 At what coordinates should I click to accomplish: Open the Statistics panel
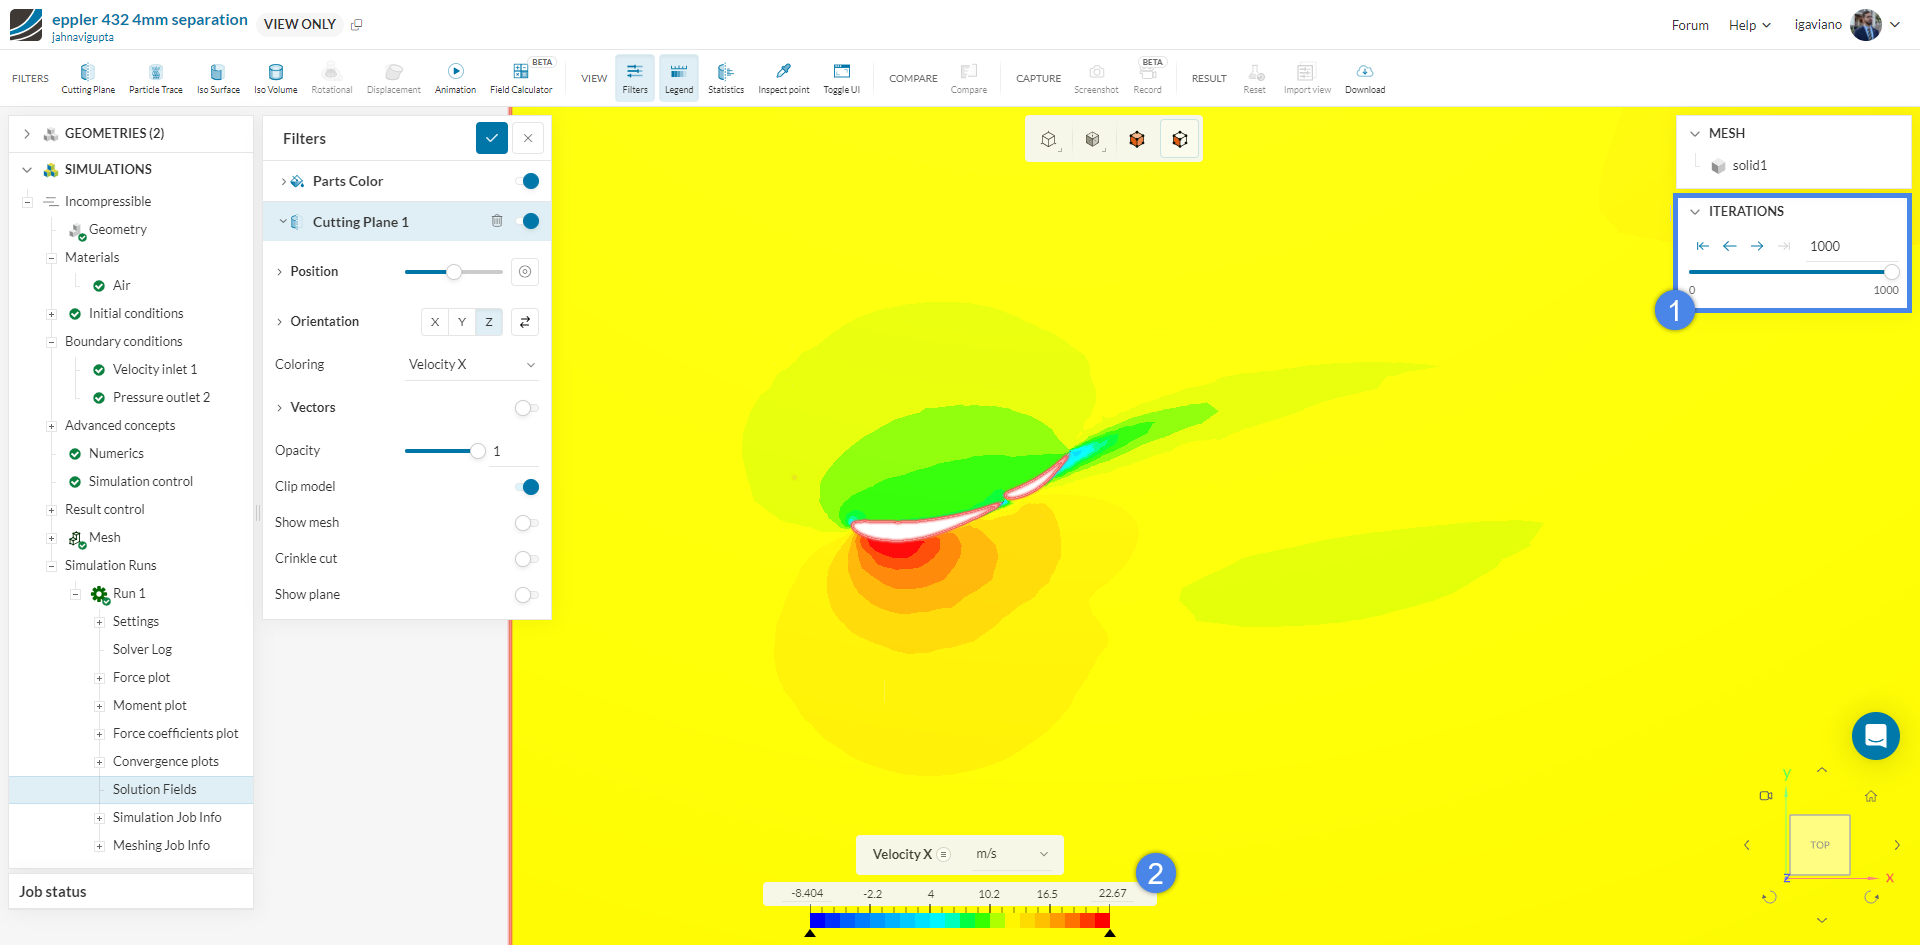(726, 77)
